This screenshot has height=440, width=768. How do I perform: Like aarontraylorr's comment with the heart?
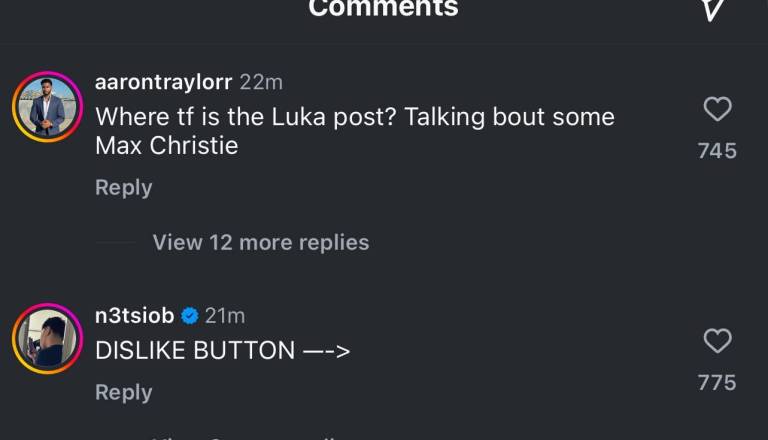click(x=717, y=109)
